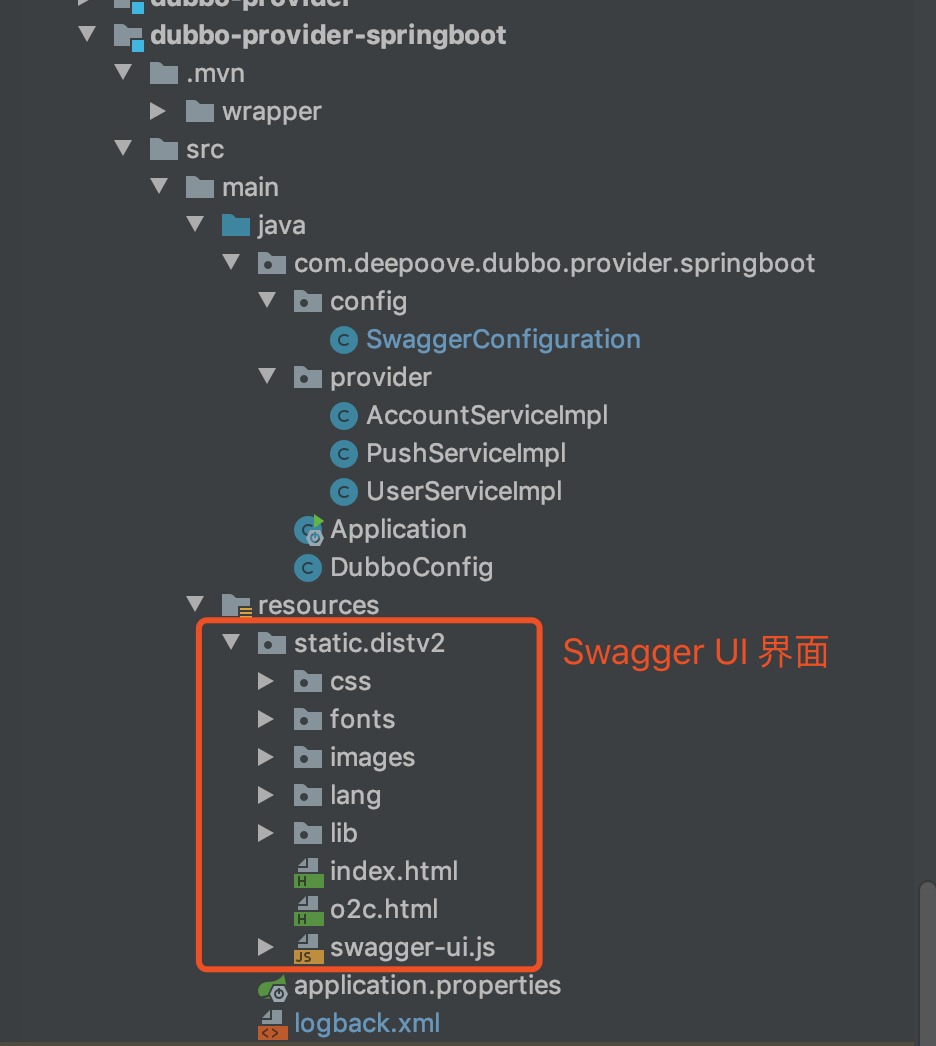Expand the lib folder
Viewport: 936px width, 1046px height.
267,833
